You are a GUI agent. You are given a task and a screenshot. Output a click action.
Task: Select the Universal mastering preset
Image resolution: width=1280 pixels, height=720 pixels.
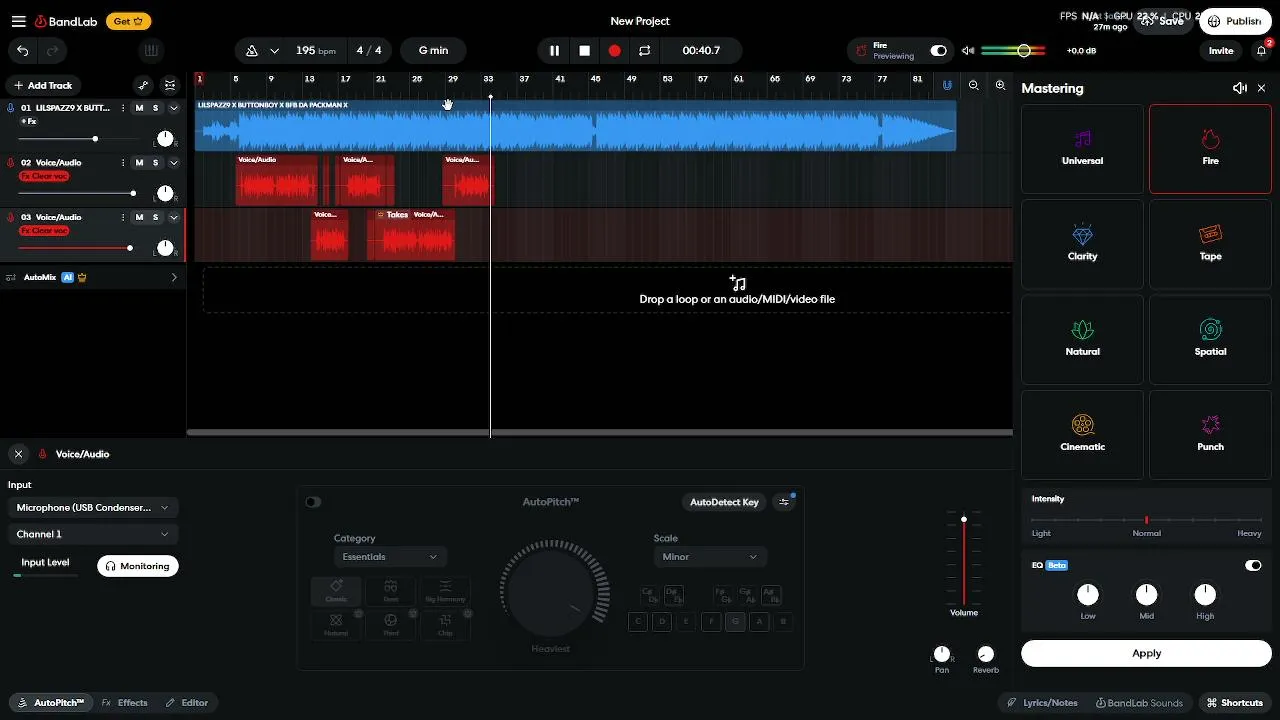[1082, 149]
